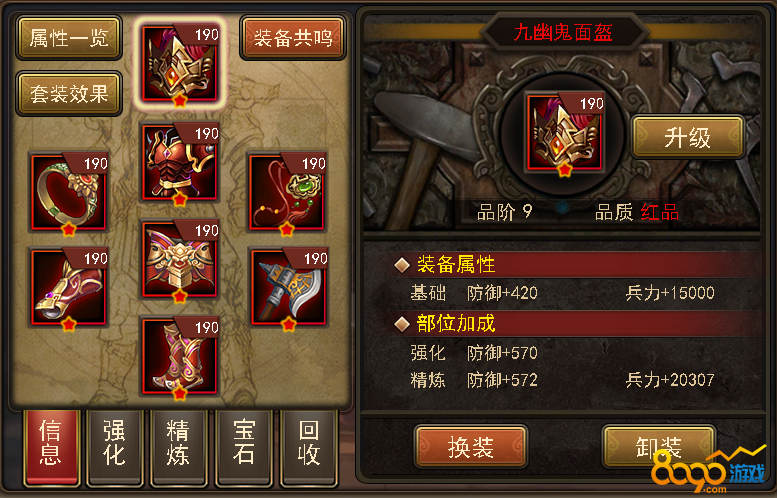Screen dimensions: 777x498
Task: Select the boots equipment icon
Action: click(x=180, y=356)
